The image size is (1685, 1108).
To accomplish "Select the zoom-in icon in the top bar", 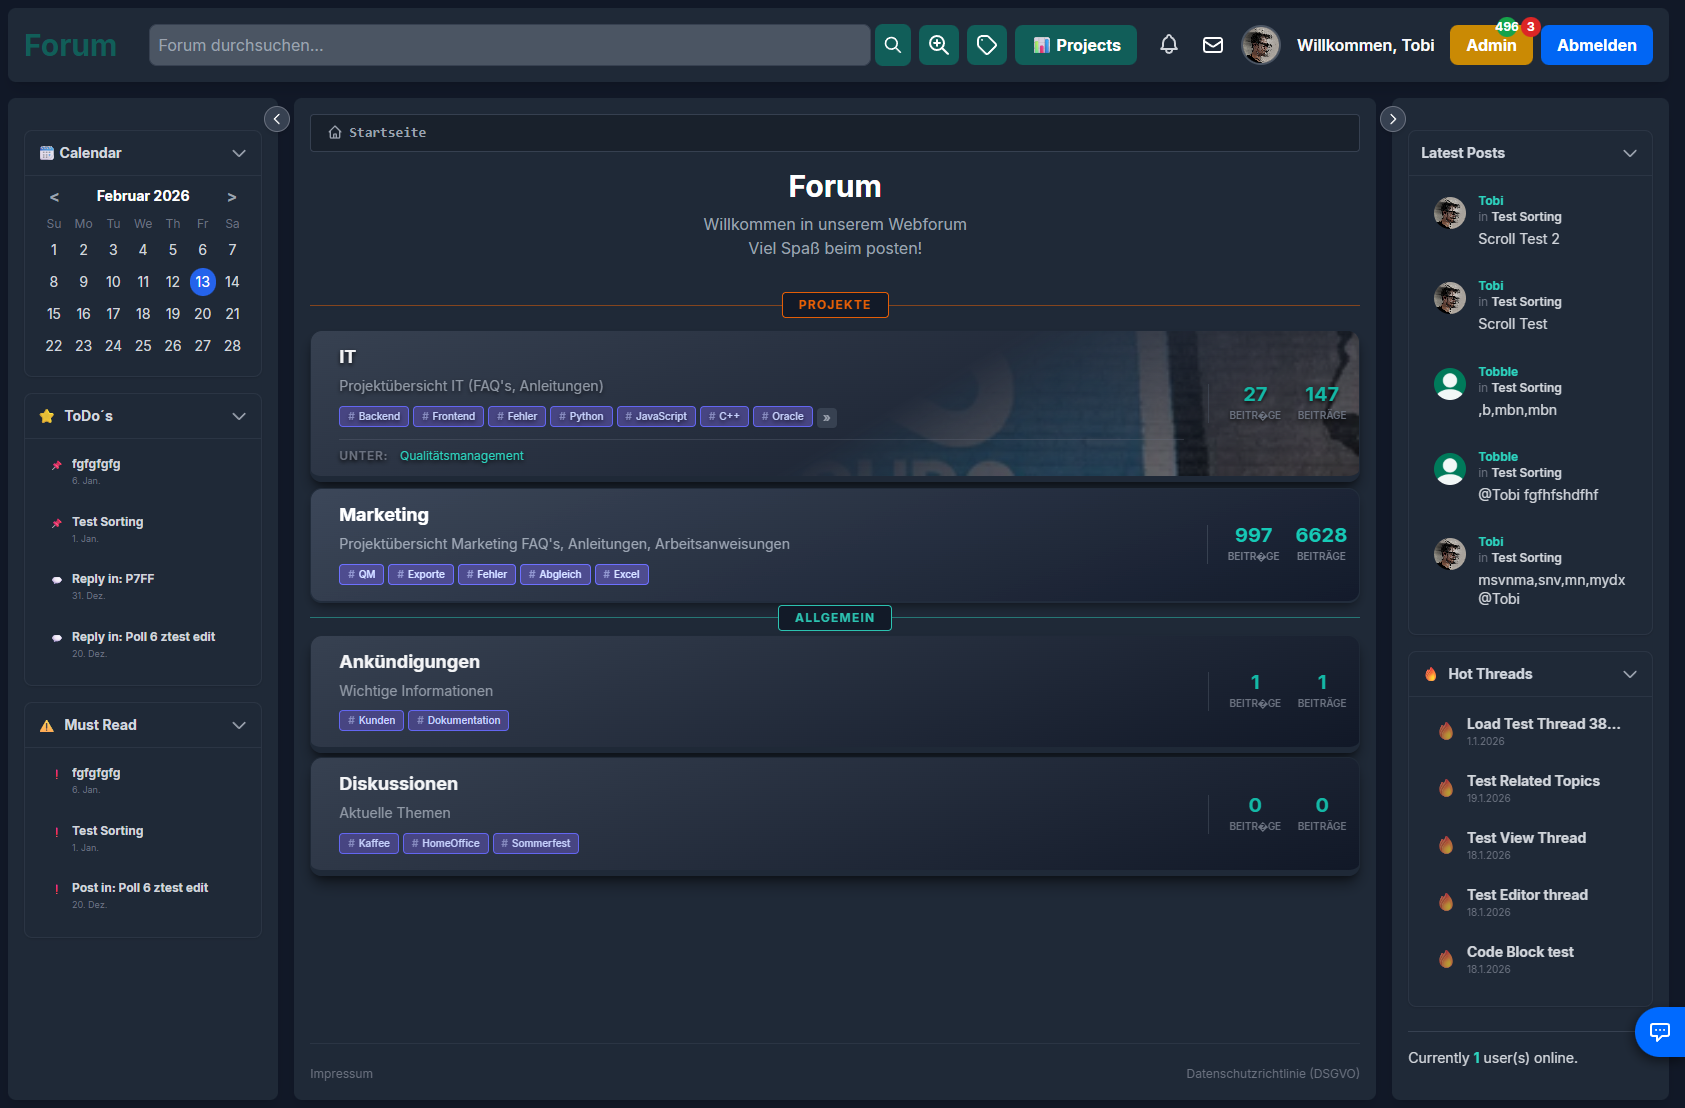I will [938, 45].
